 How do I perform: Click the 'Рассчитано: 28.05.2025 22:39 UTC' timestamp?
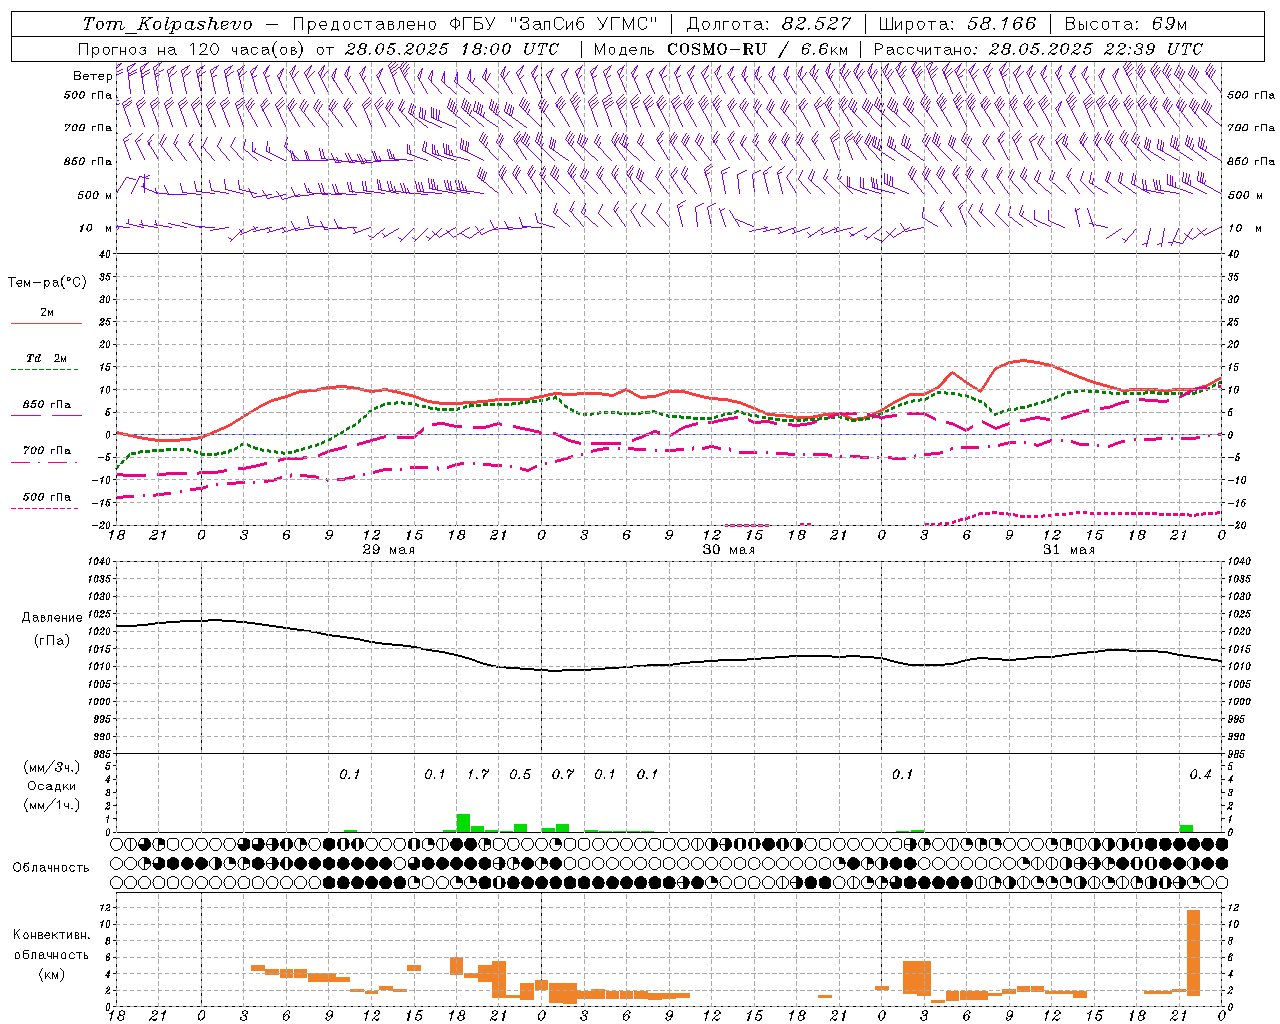(x=1039, y=49)
